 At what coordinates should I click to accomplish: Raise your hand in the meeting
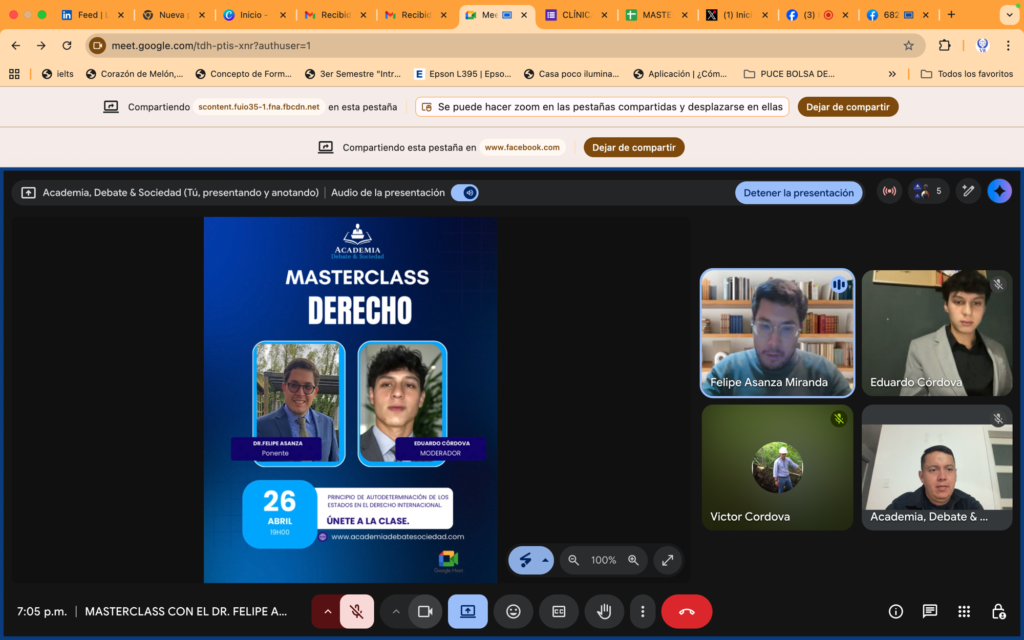[x=604, y=611]
